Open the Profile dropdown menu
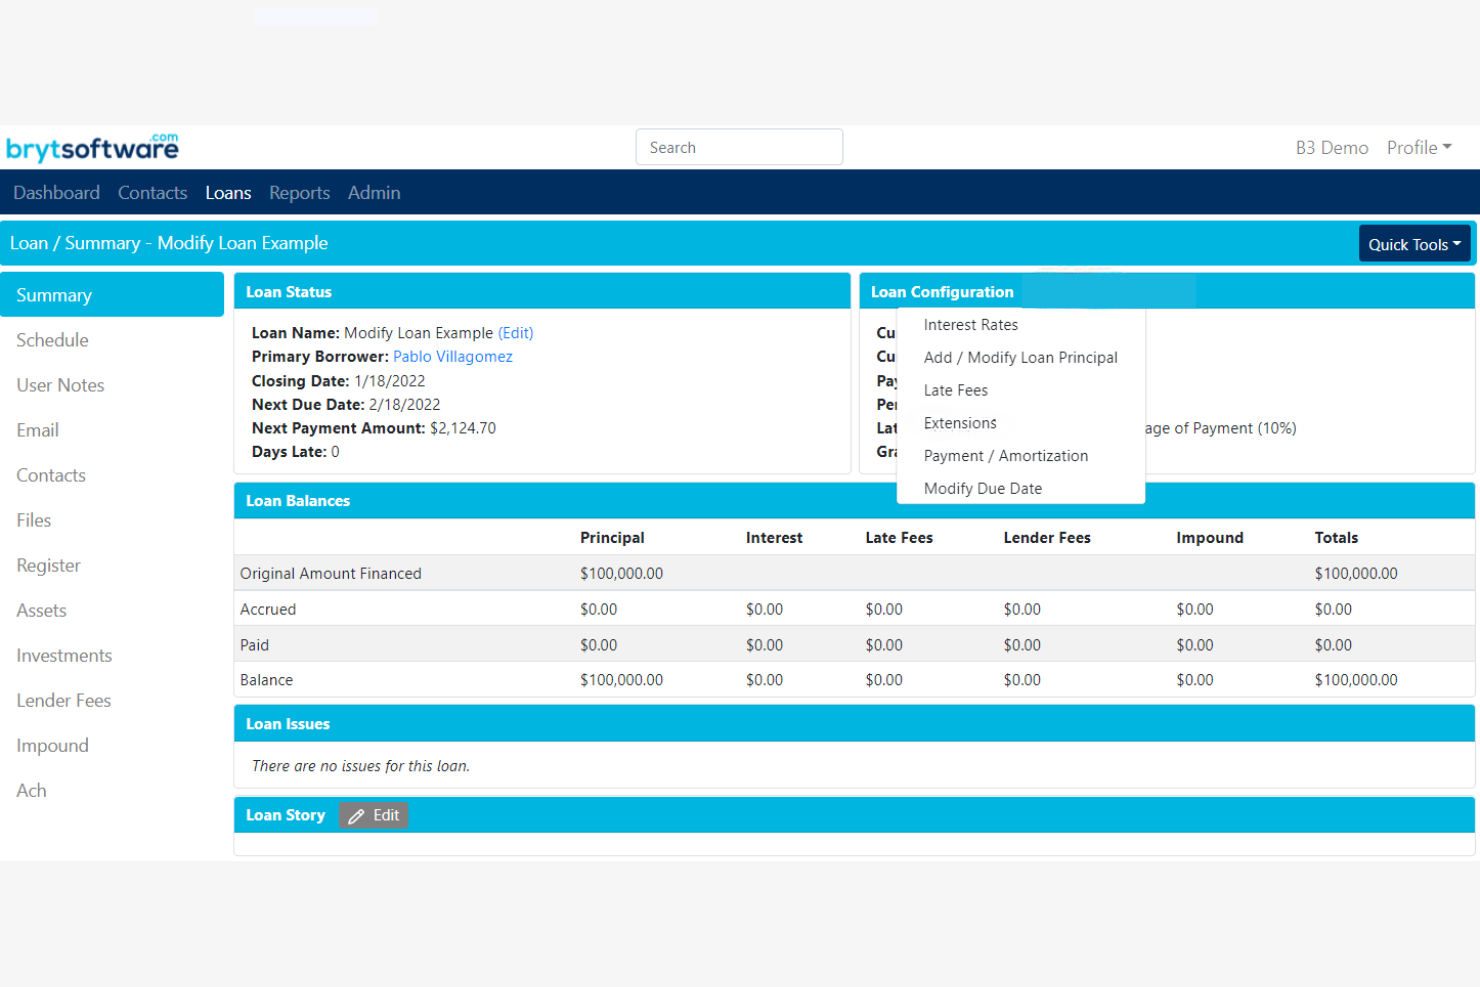The width and height of the screenshot is (1480, 987). (1418, 147)
